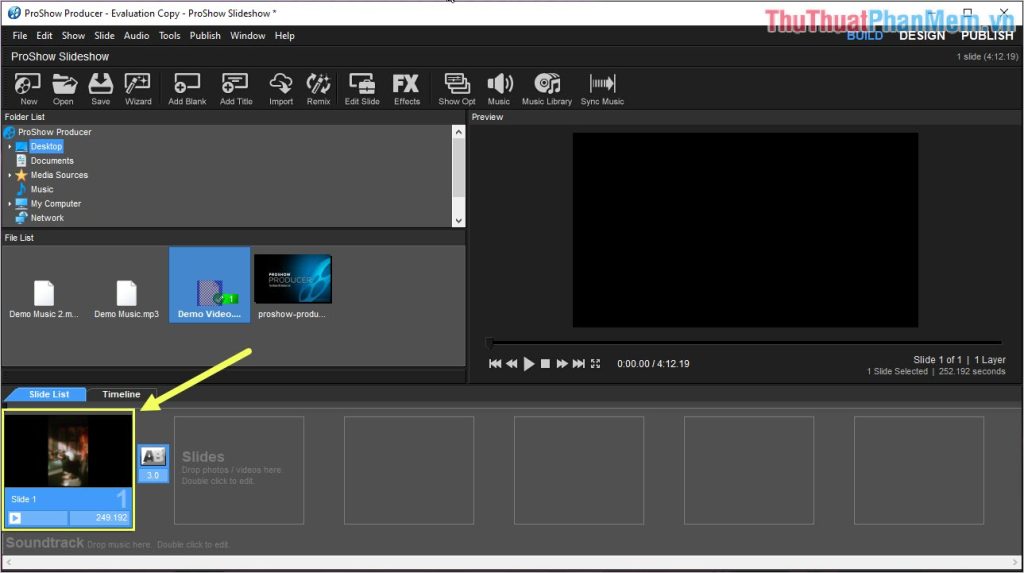This screenshot has height=573, width=1024.
Task: Expand the My Computer node
Action: [9, 204]
